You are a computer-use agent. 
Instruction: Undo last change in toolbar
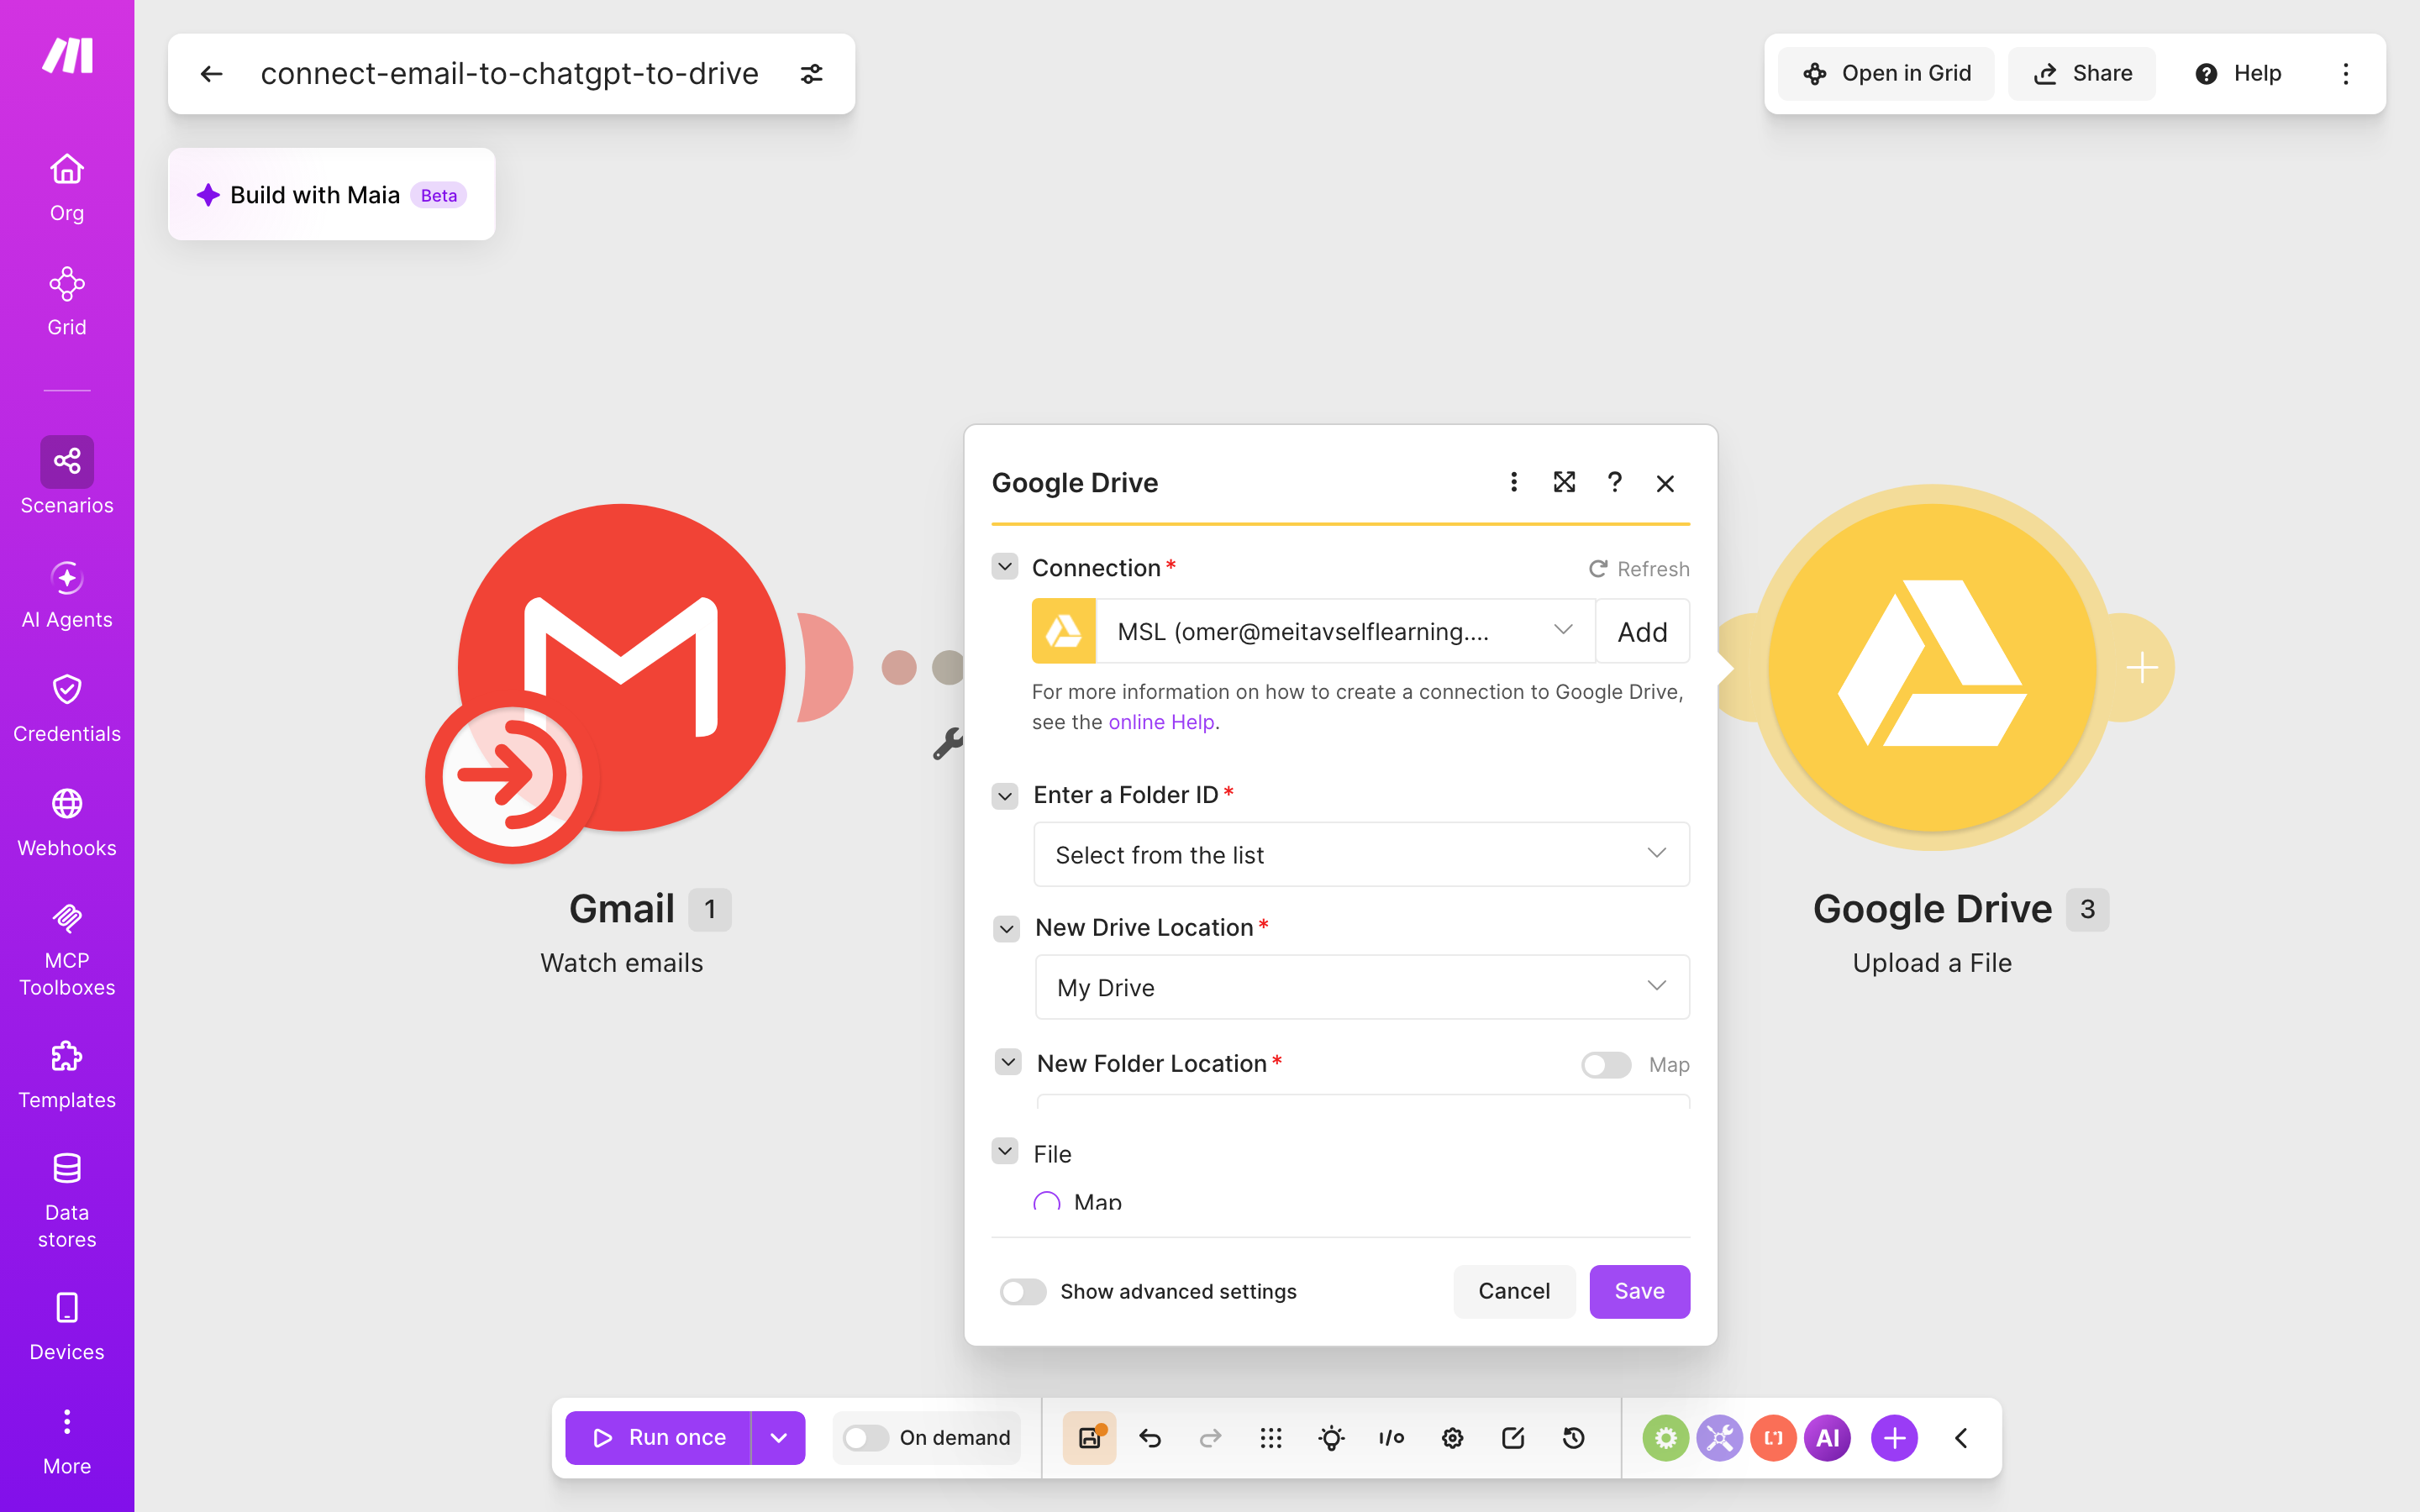pyautogui.click(x=1150, y=1437)
